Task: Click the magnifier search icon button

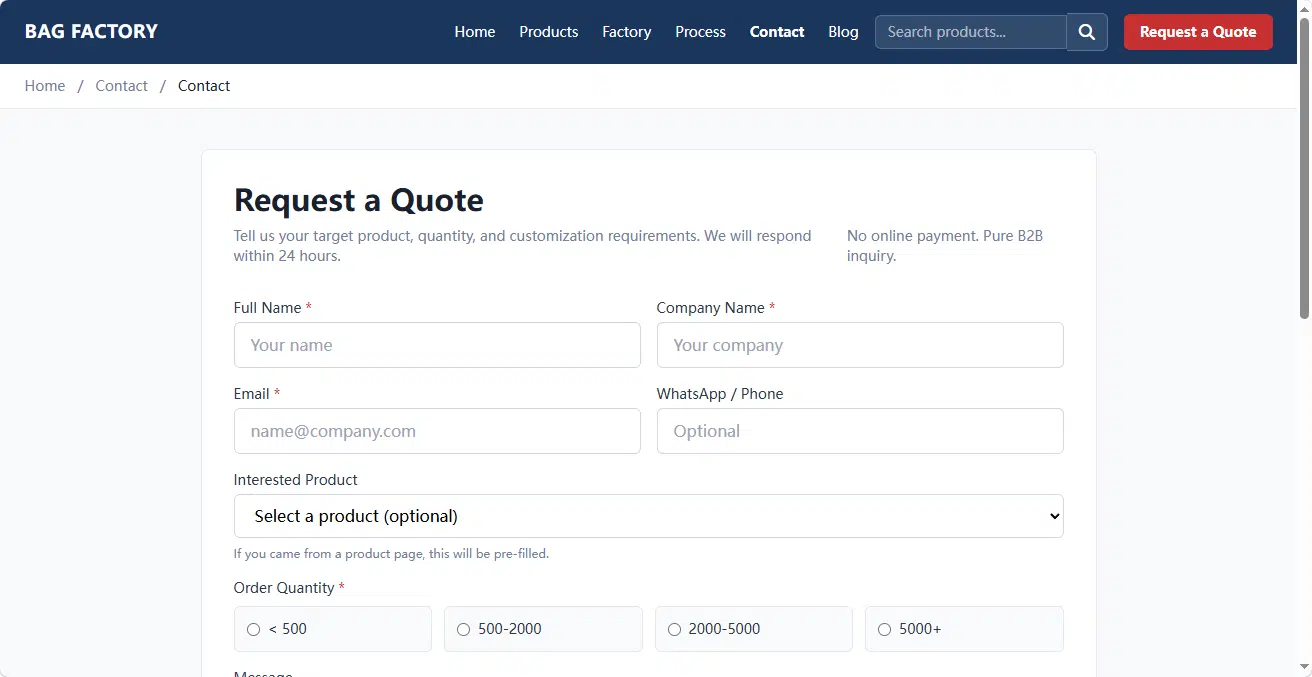Action: (x=1087, y=32)
